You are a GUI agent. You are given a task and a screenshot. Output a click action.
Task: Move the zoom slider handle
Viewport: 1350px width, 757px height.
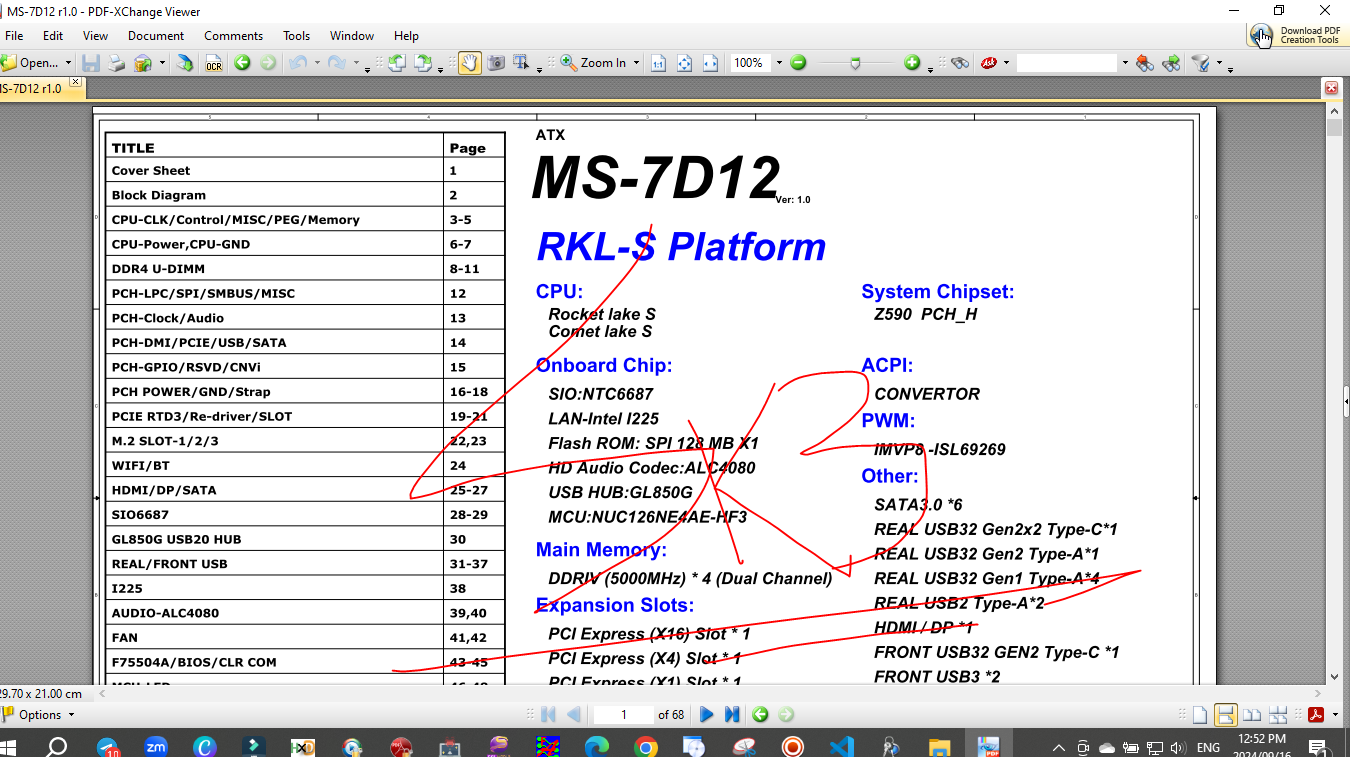[x=855, y=63]
